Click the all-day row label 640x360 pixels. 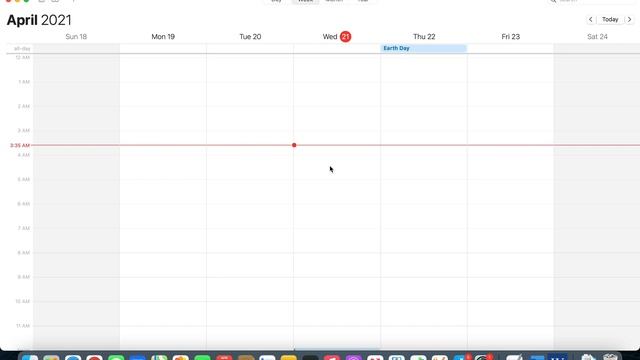point(22,49)
